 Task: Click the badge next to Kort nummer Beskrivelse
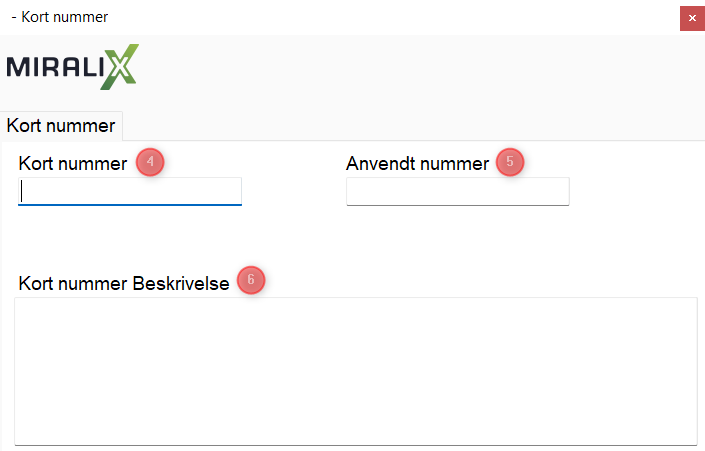pos(251,280)
